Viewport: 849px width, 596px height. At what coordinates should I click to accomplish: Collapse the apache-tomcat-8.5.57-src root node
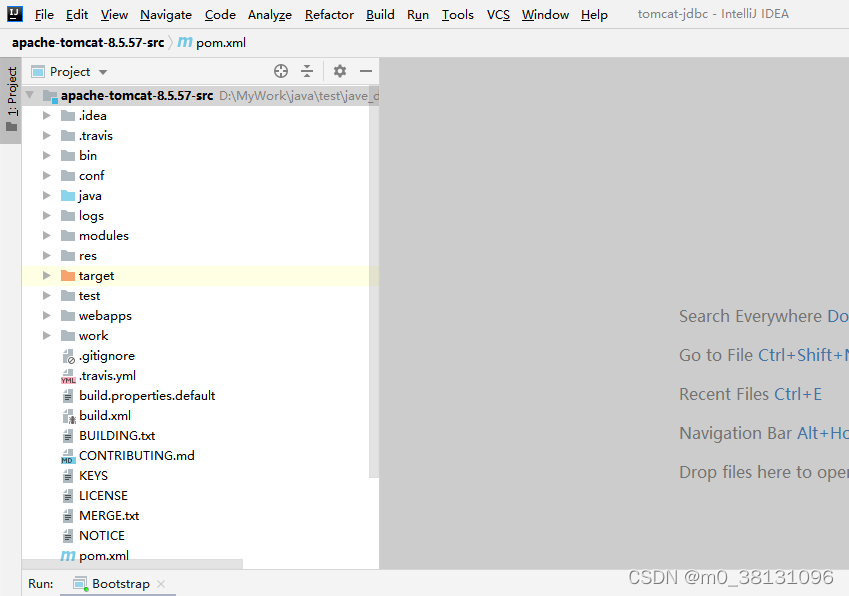coord(30,95)
